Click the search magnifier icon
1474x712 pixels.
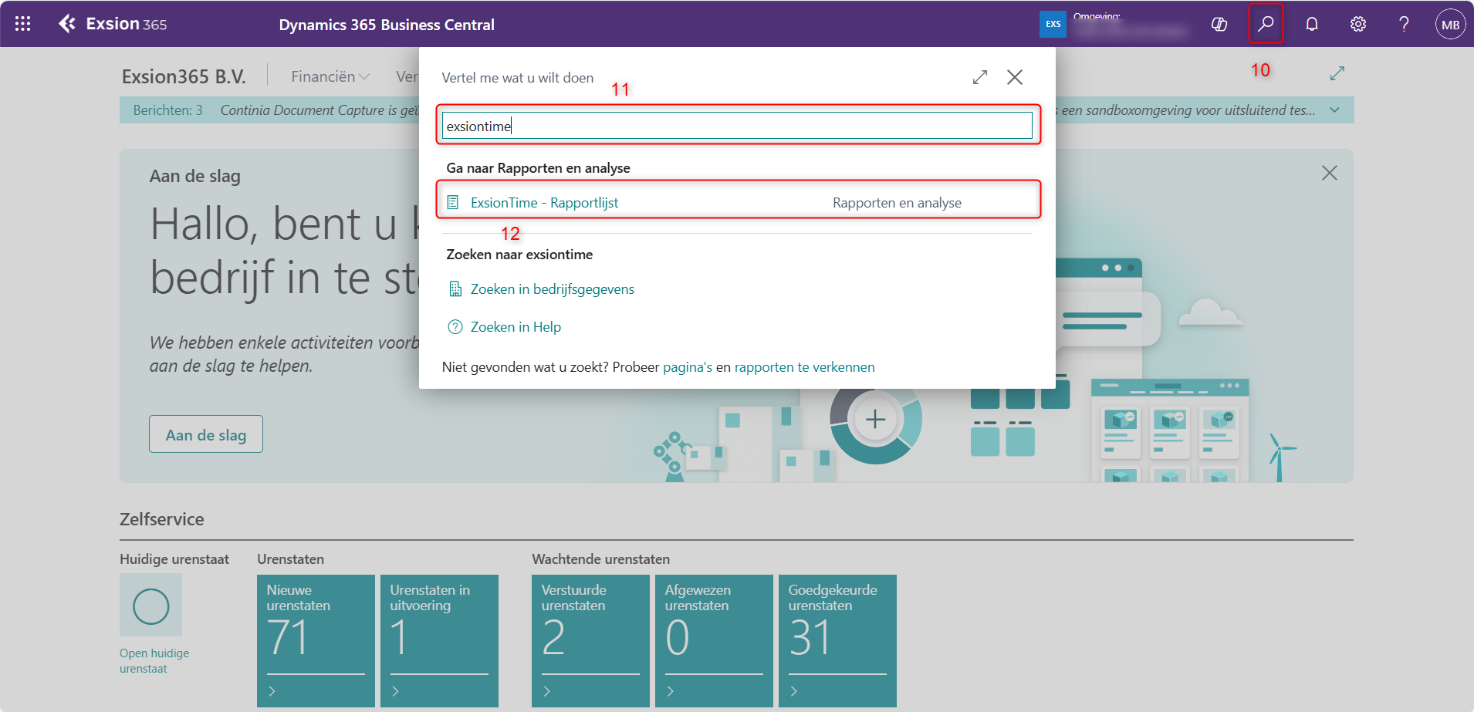click(1266, 24)
